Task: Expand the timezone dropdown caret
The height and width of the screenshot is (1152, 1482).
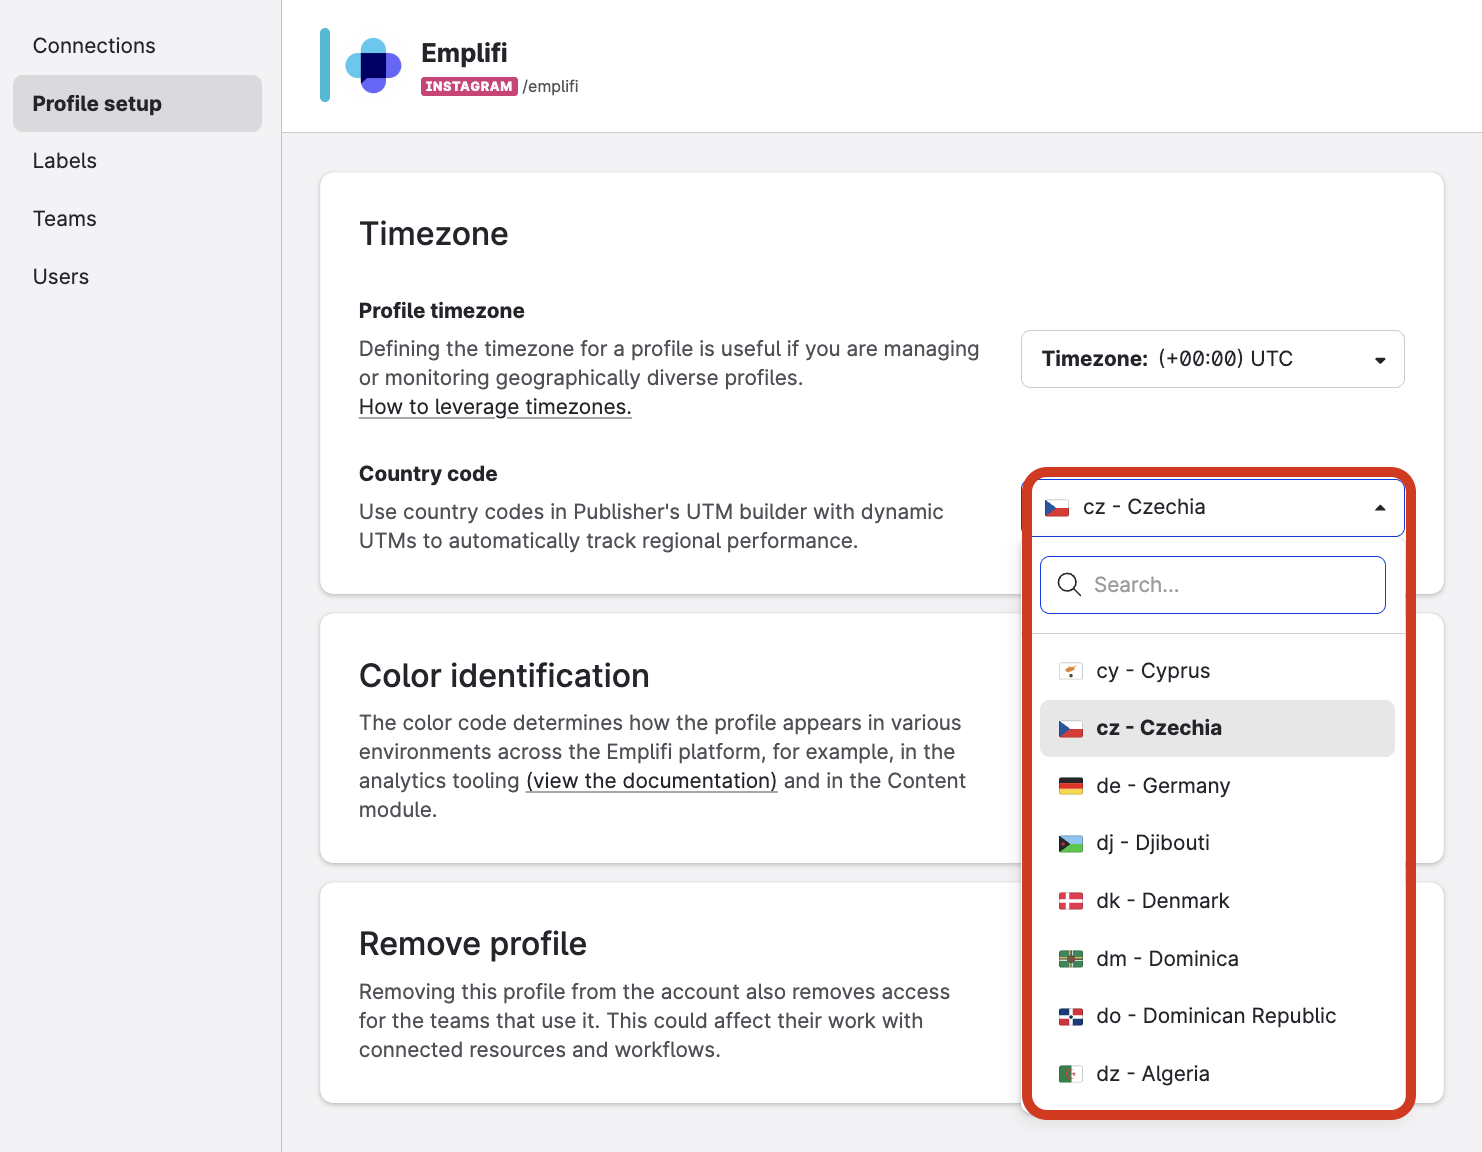Action: coord(1380,360)
